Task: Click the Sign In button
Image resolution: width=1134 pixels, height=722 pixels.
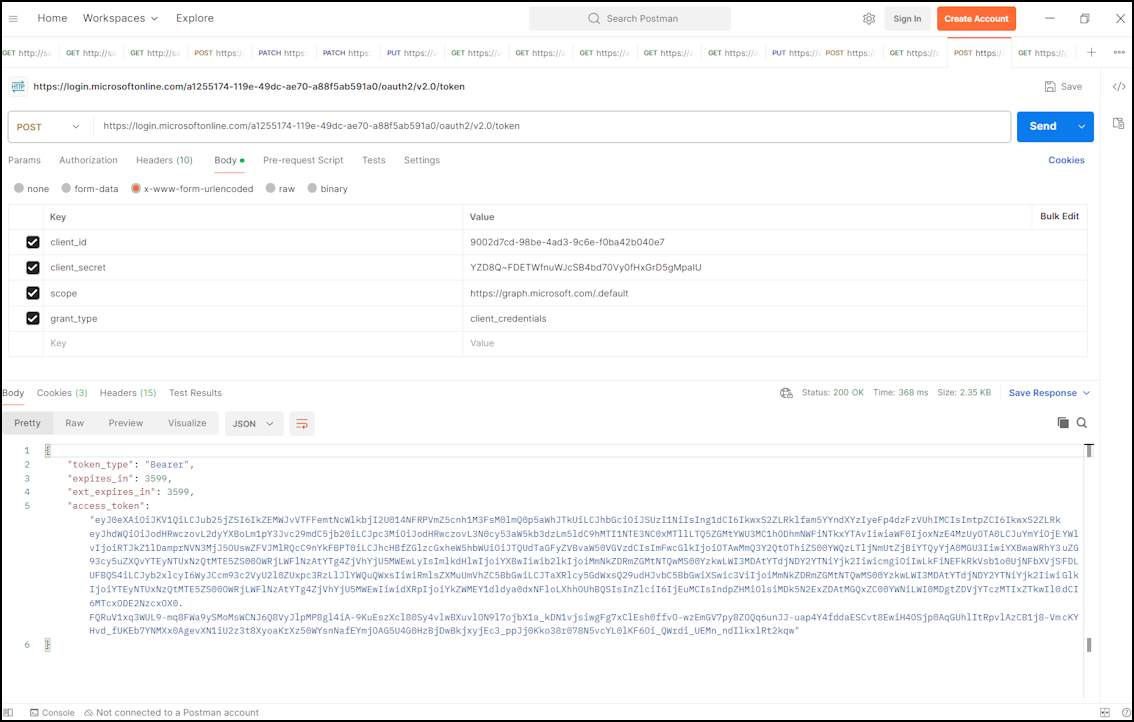Action: pyautogui.click(x=907, y=19)
